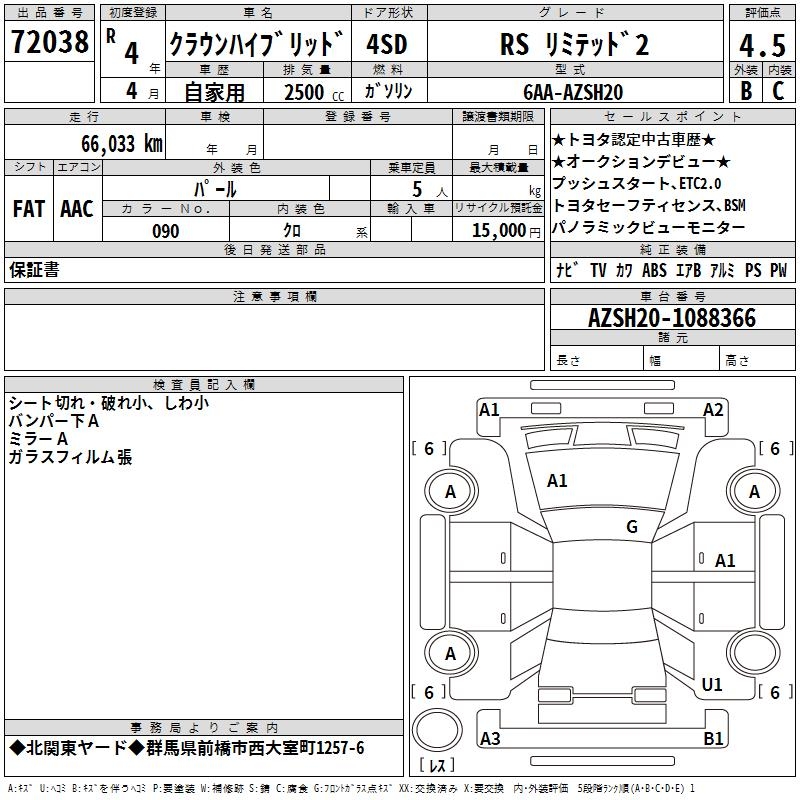
Task: Click interior color クロ
Action: (292, 230)
